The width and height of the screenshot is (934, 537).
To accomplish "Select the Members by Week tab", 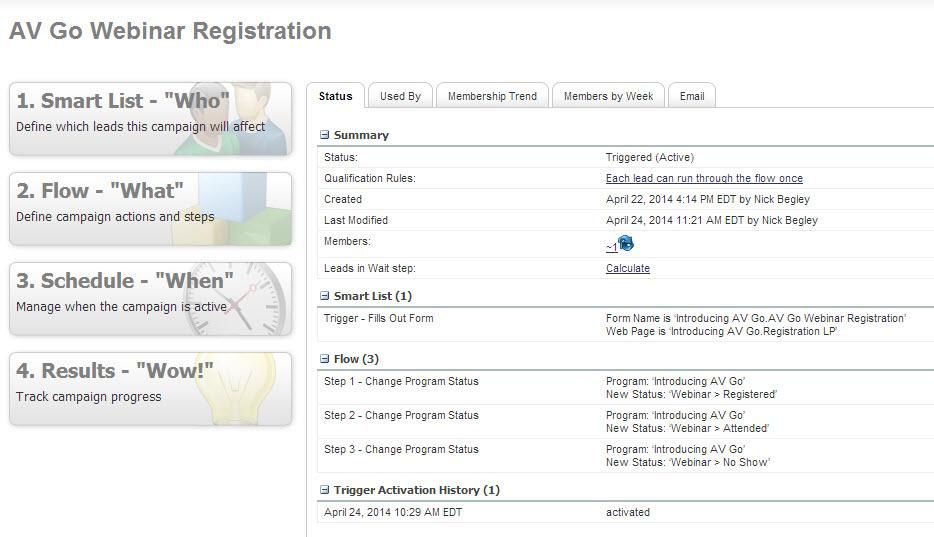I will point(608,96).
